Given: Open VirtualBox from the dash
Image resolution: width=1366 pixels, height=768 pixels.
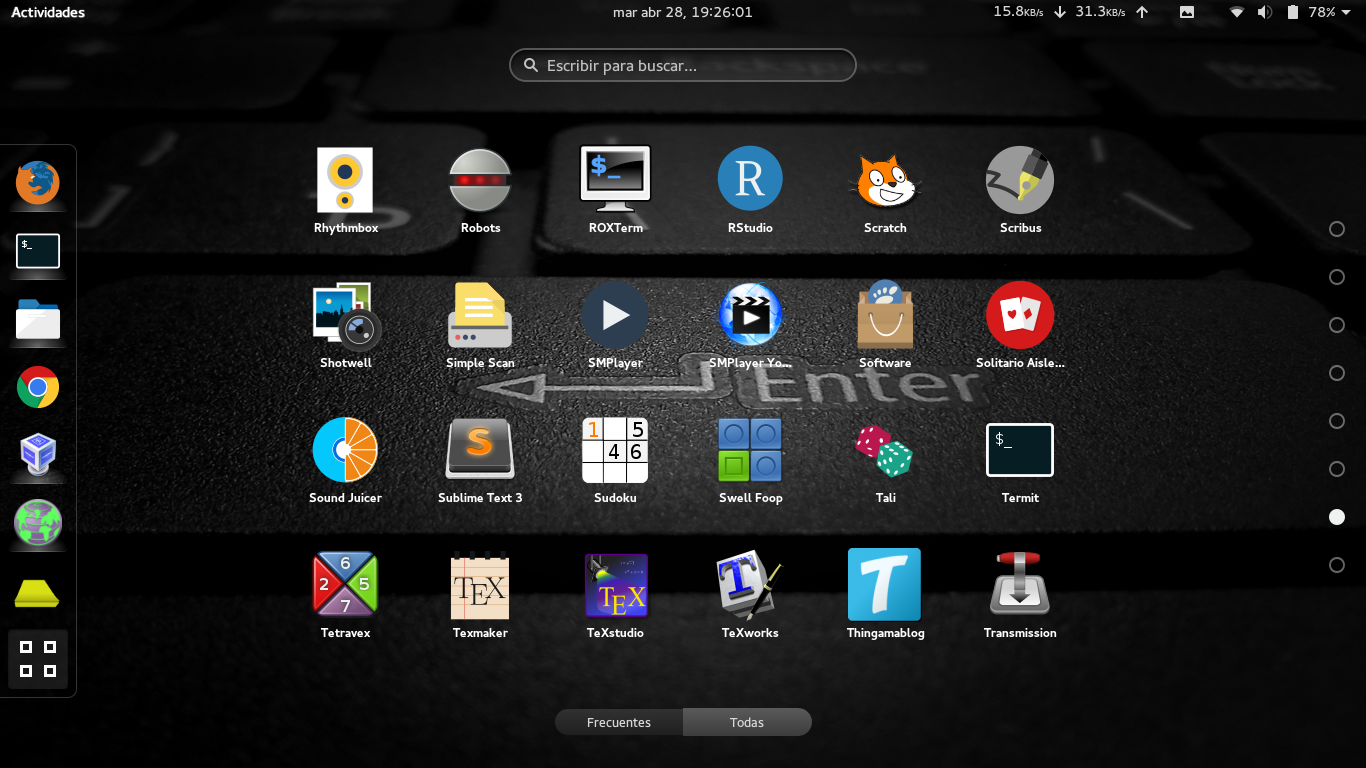Looking at the screenshot, I should pos(38,455).
